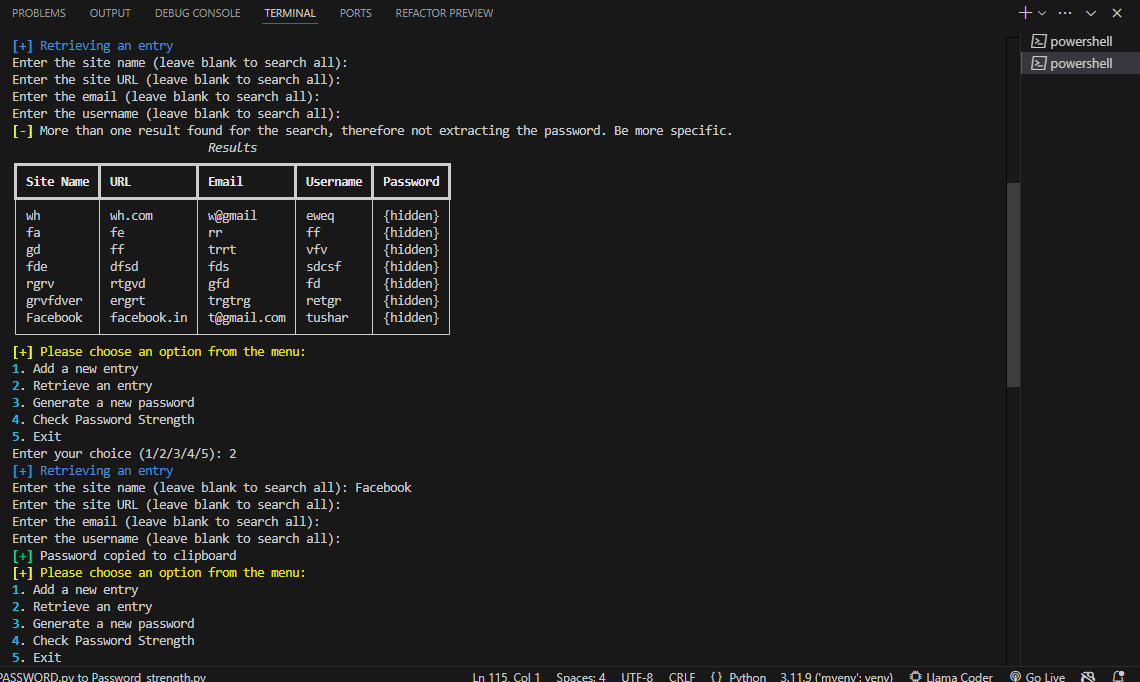Click the {hidden} password in the Facebook row
Image resolution: width=1140 pixels, height=682 pixels.
point(411,318)
